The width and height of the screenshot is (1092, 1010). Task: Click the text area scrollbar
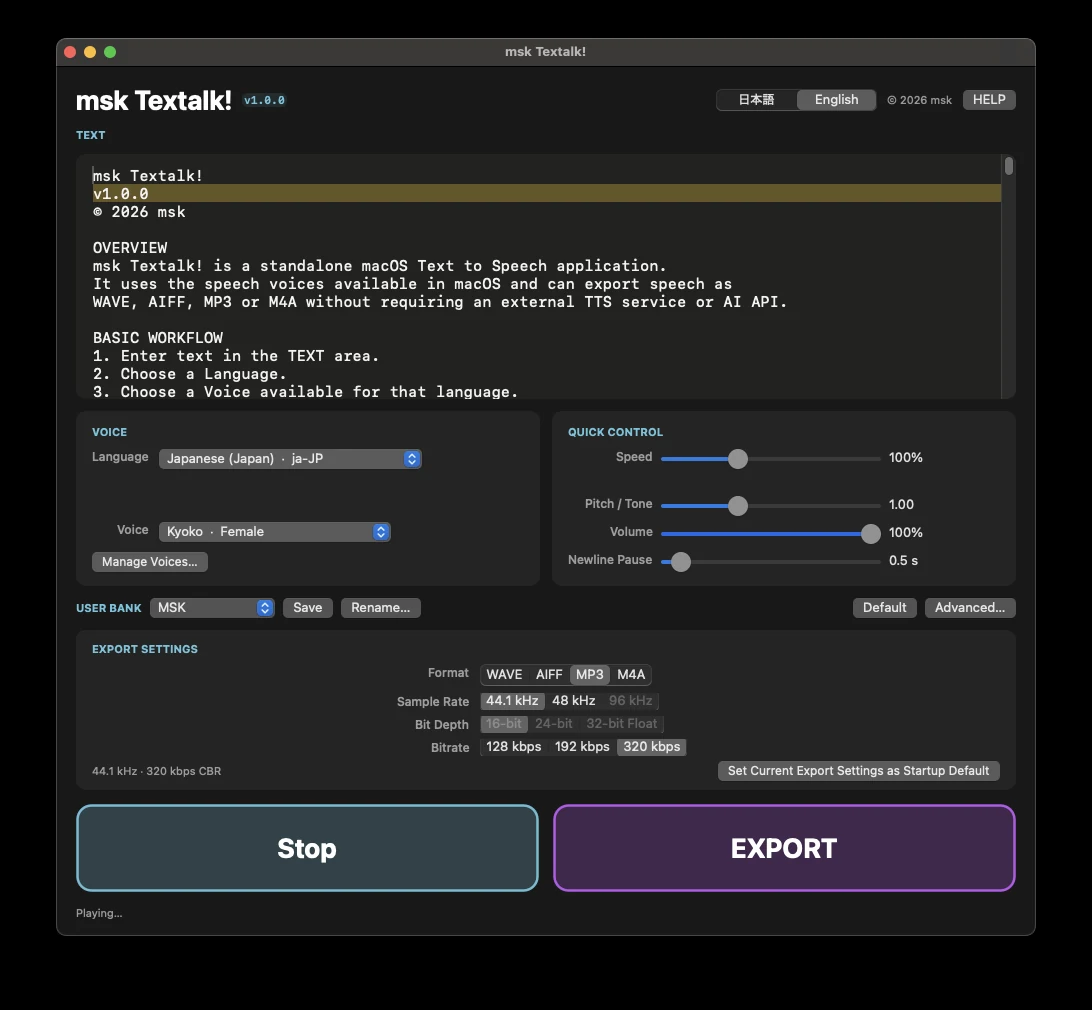[1008, 166]
